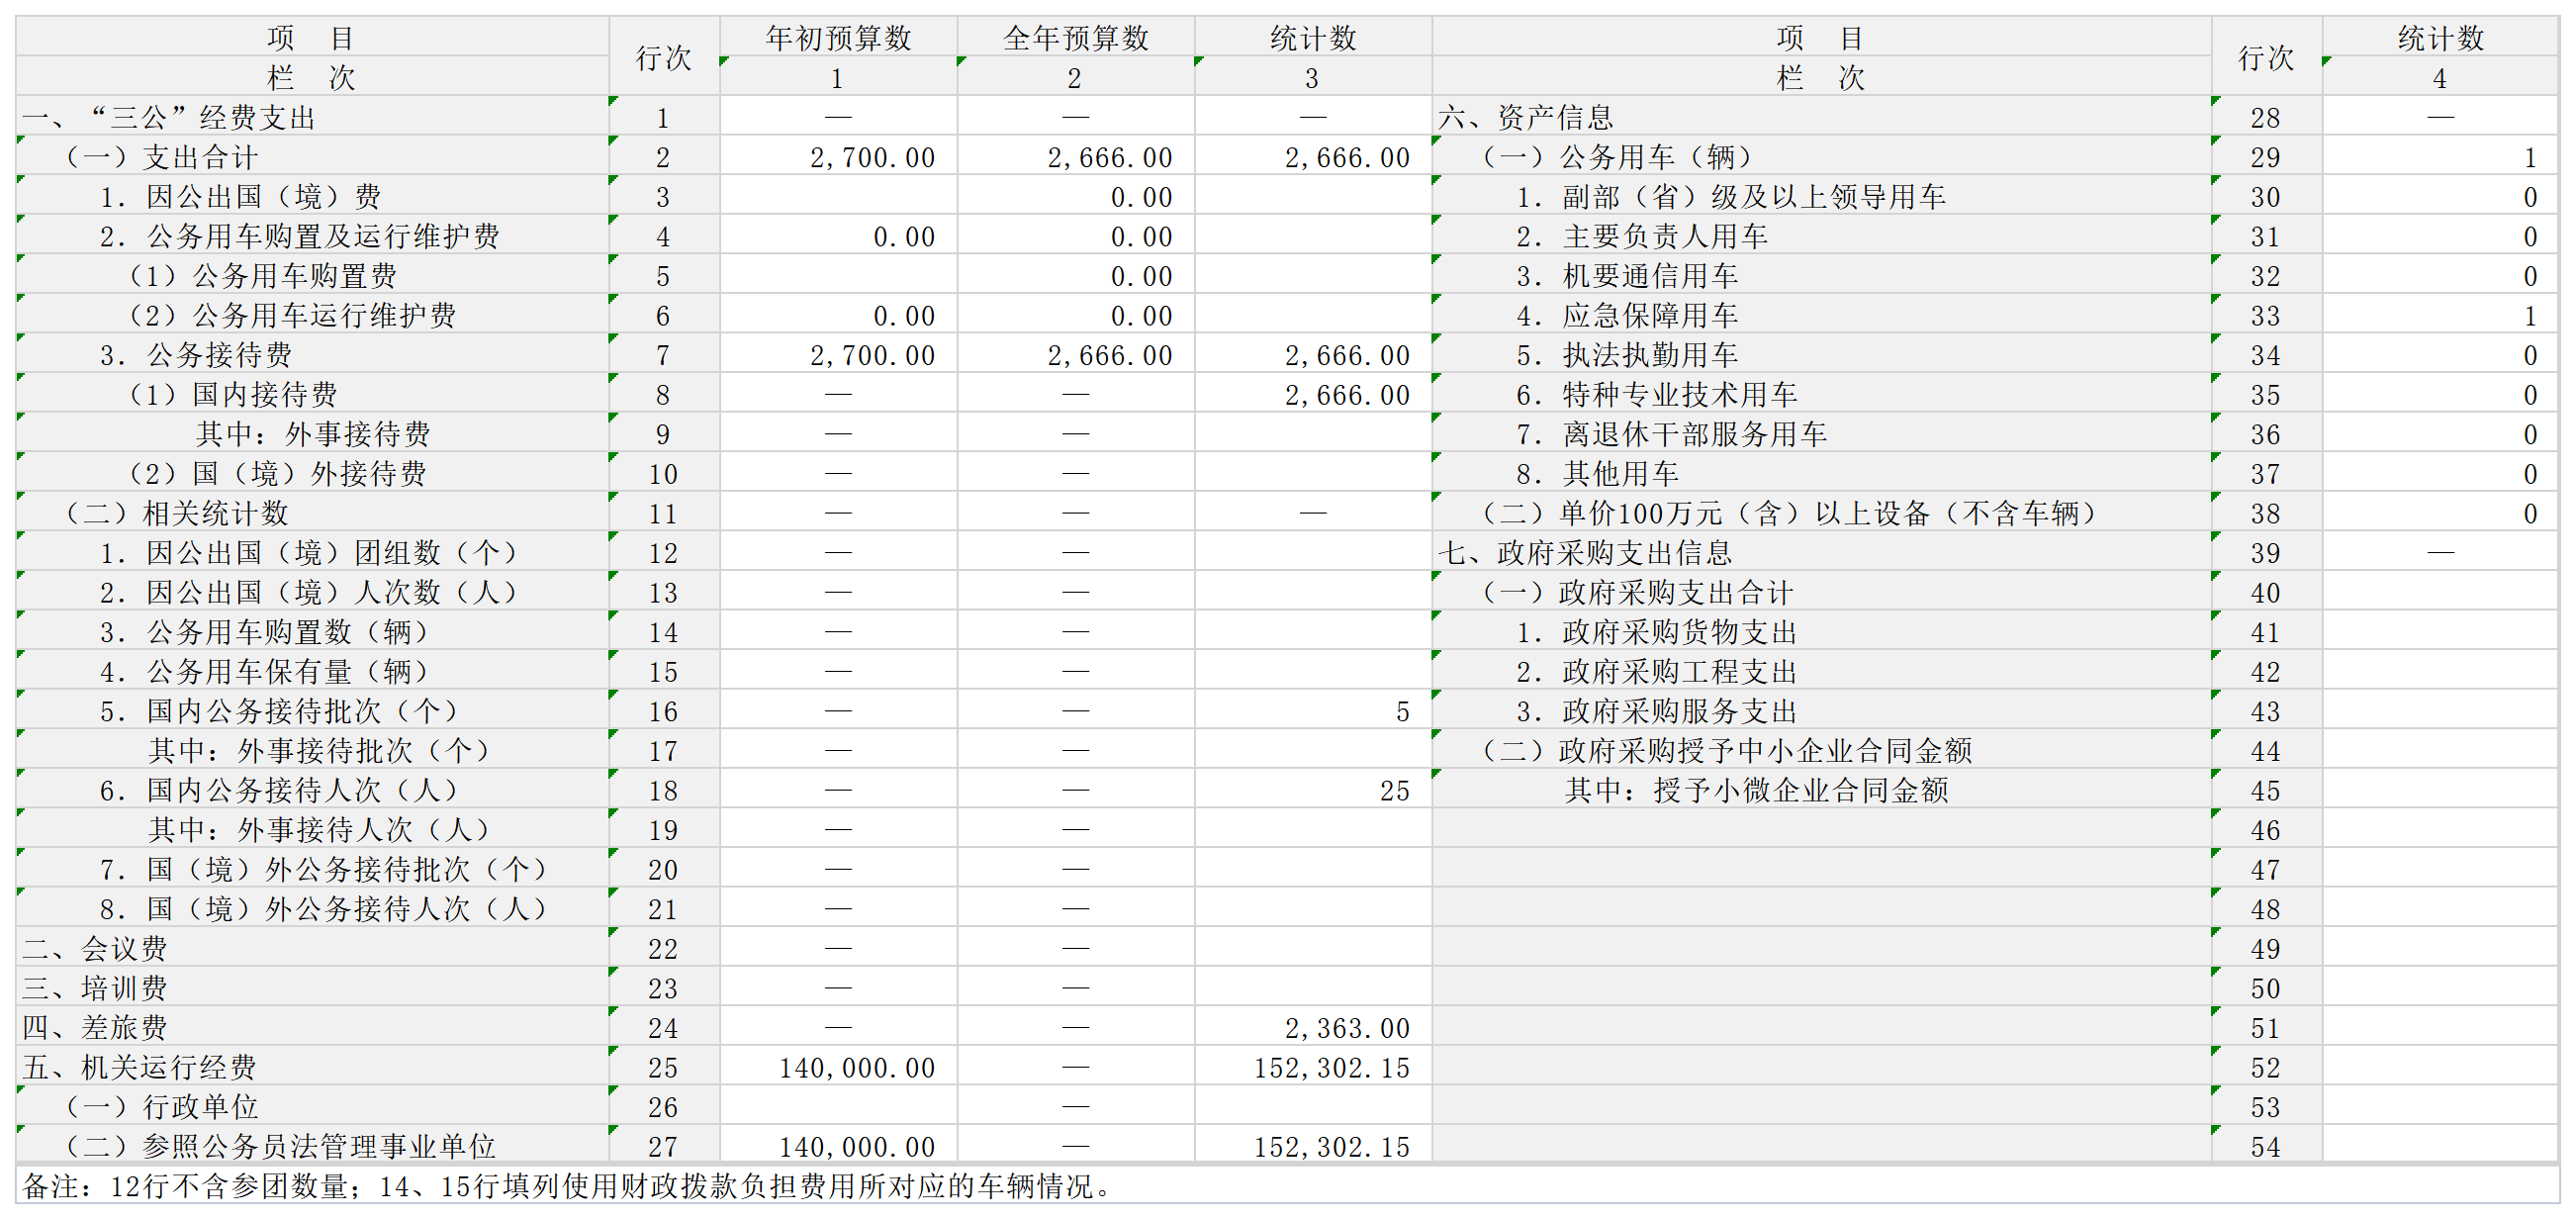Select the left 统计数 column header
2576x1219 pixels.
(1312, 37)
